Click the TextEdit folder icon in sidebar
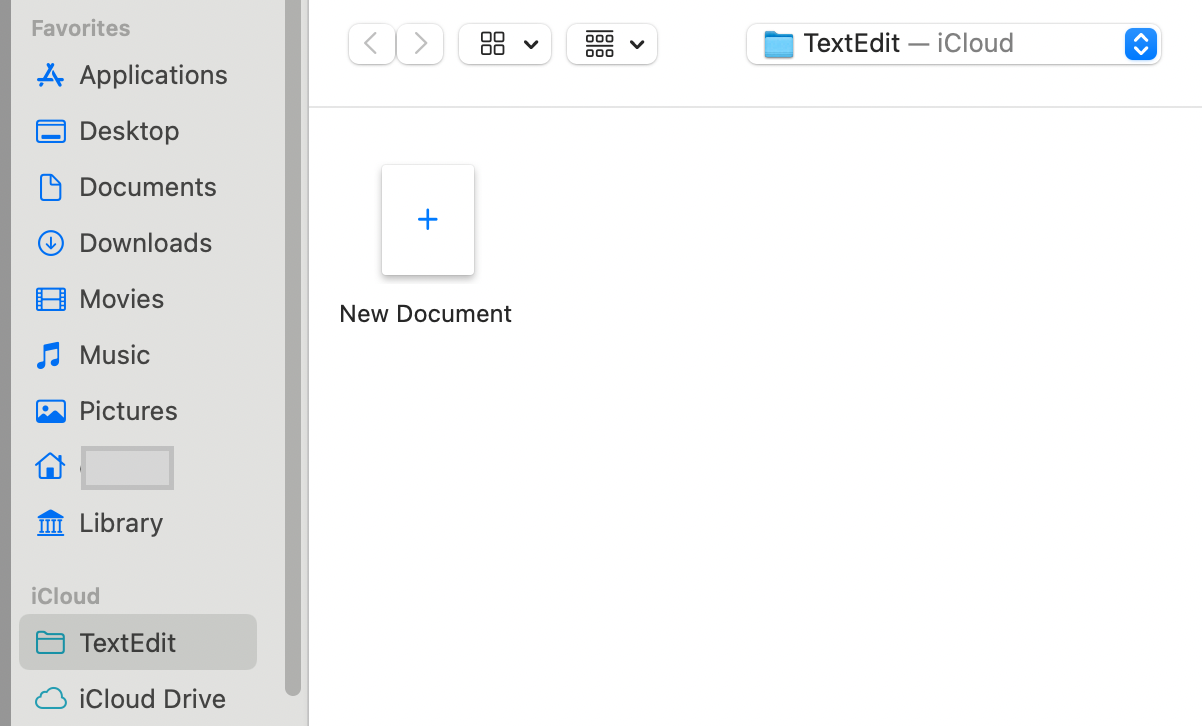The image size is (1202, 726). point(50,642)
